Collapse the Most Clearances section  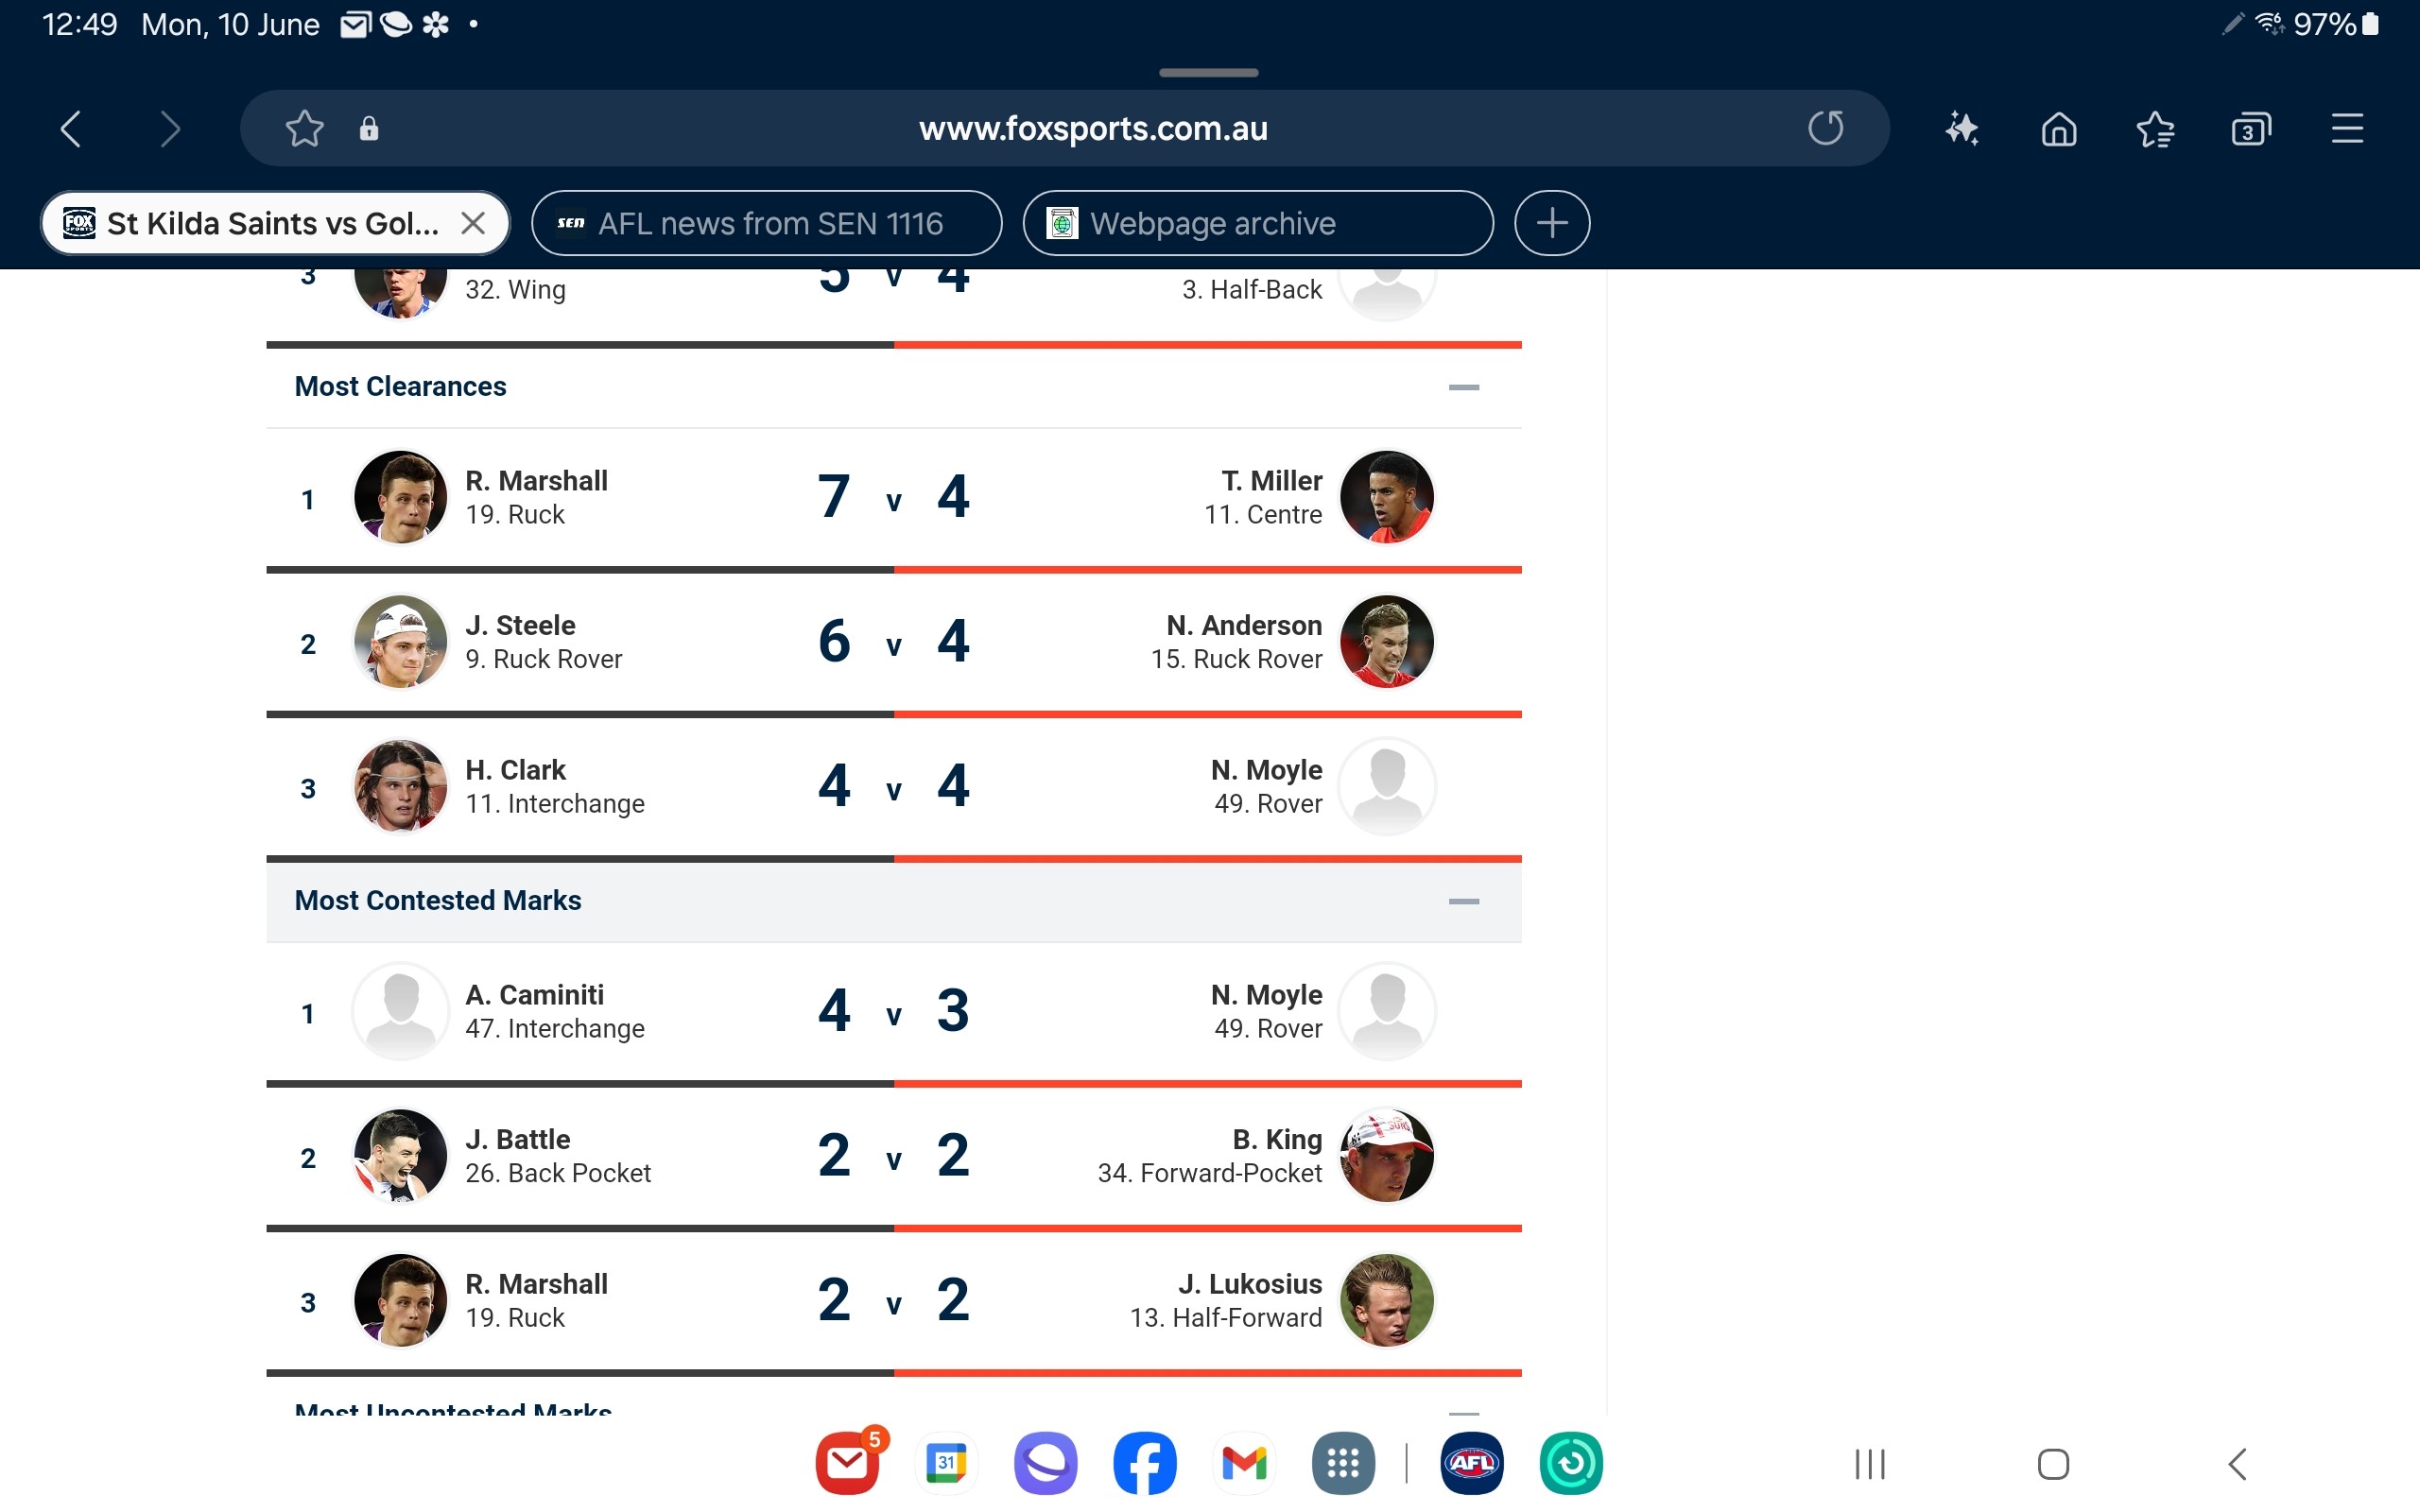(1463, 387)
